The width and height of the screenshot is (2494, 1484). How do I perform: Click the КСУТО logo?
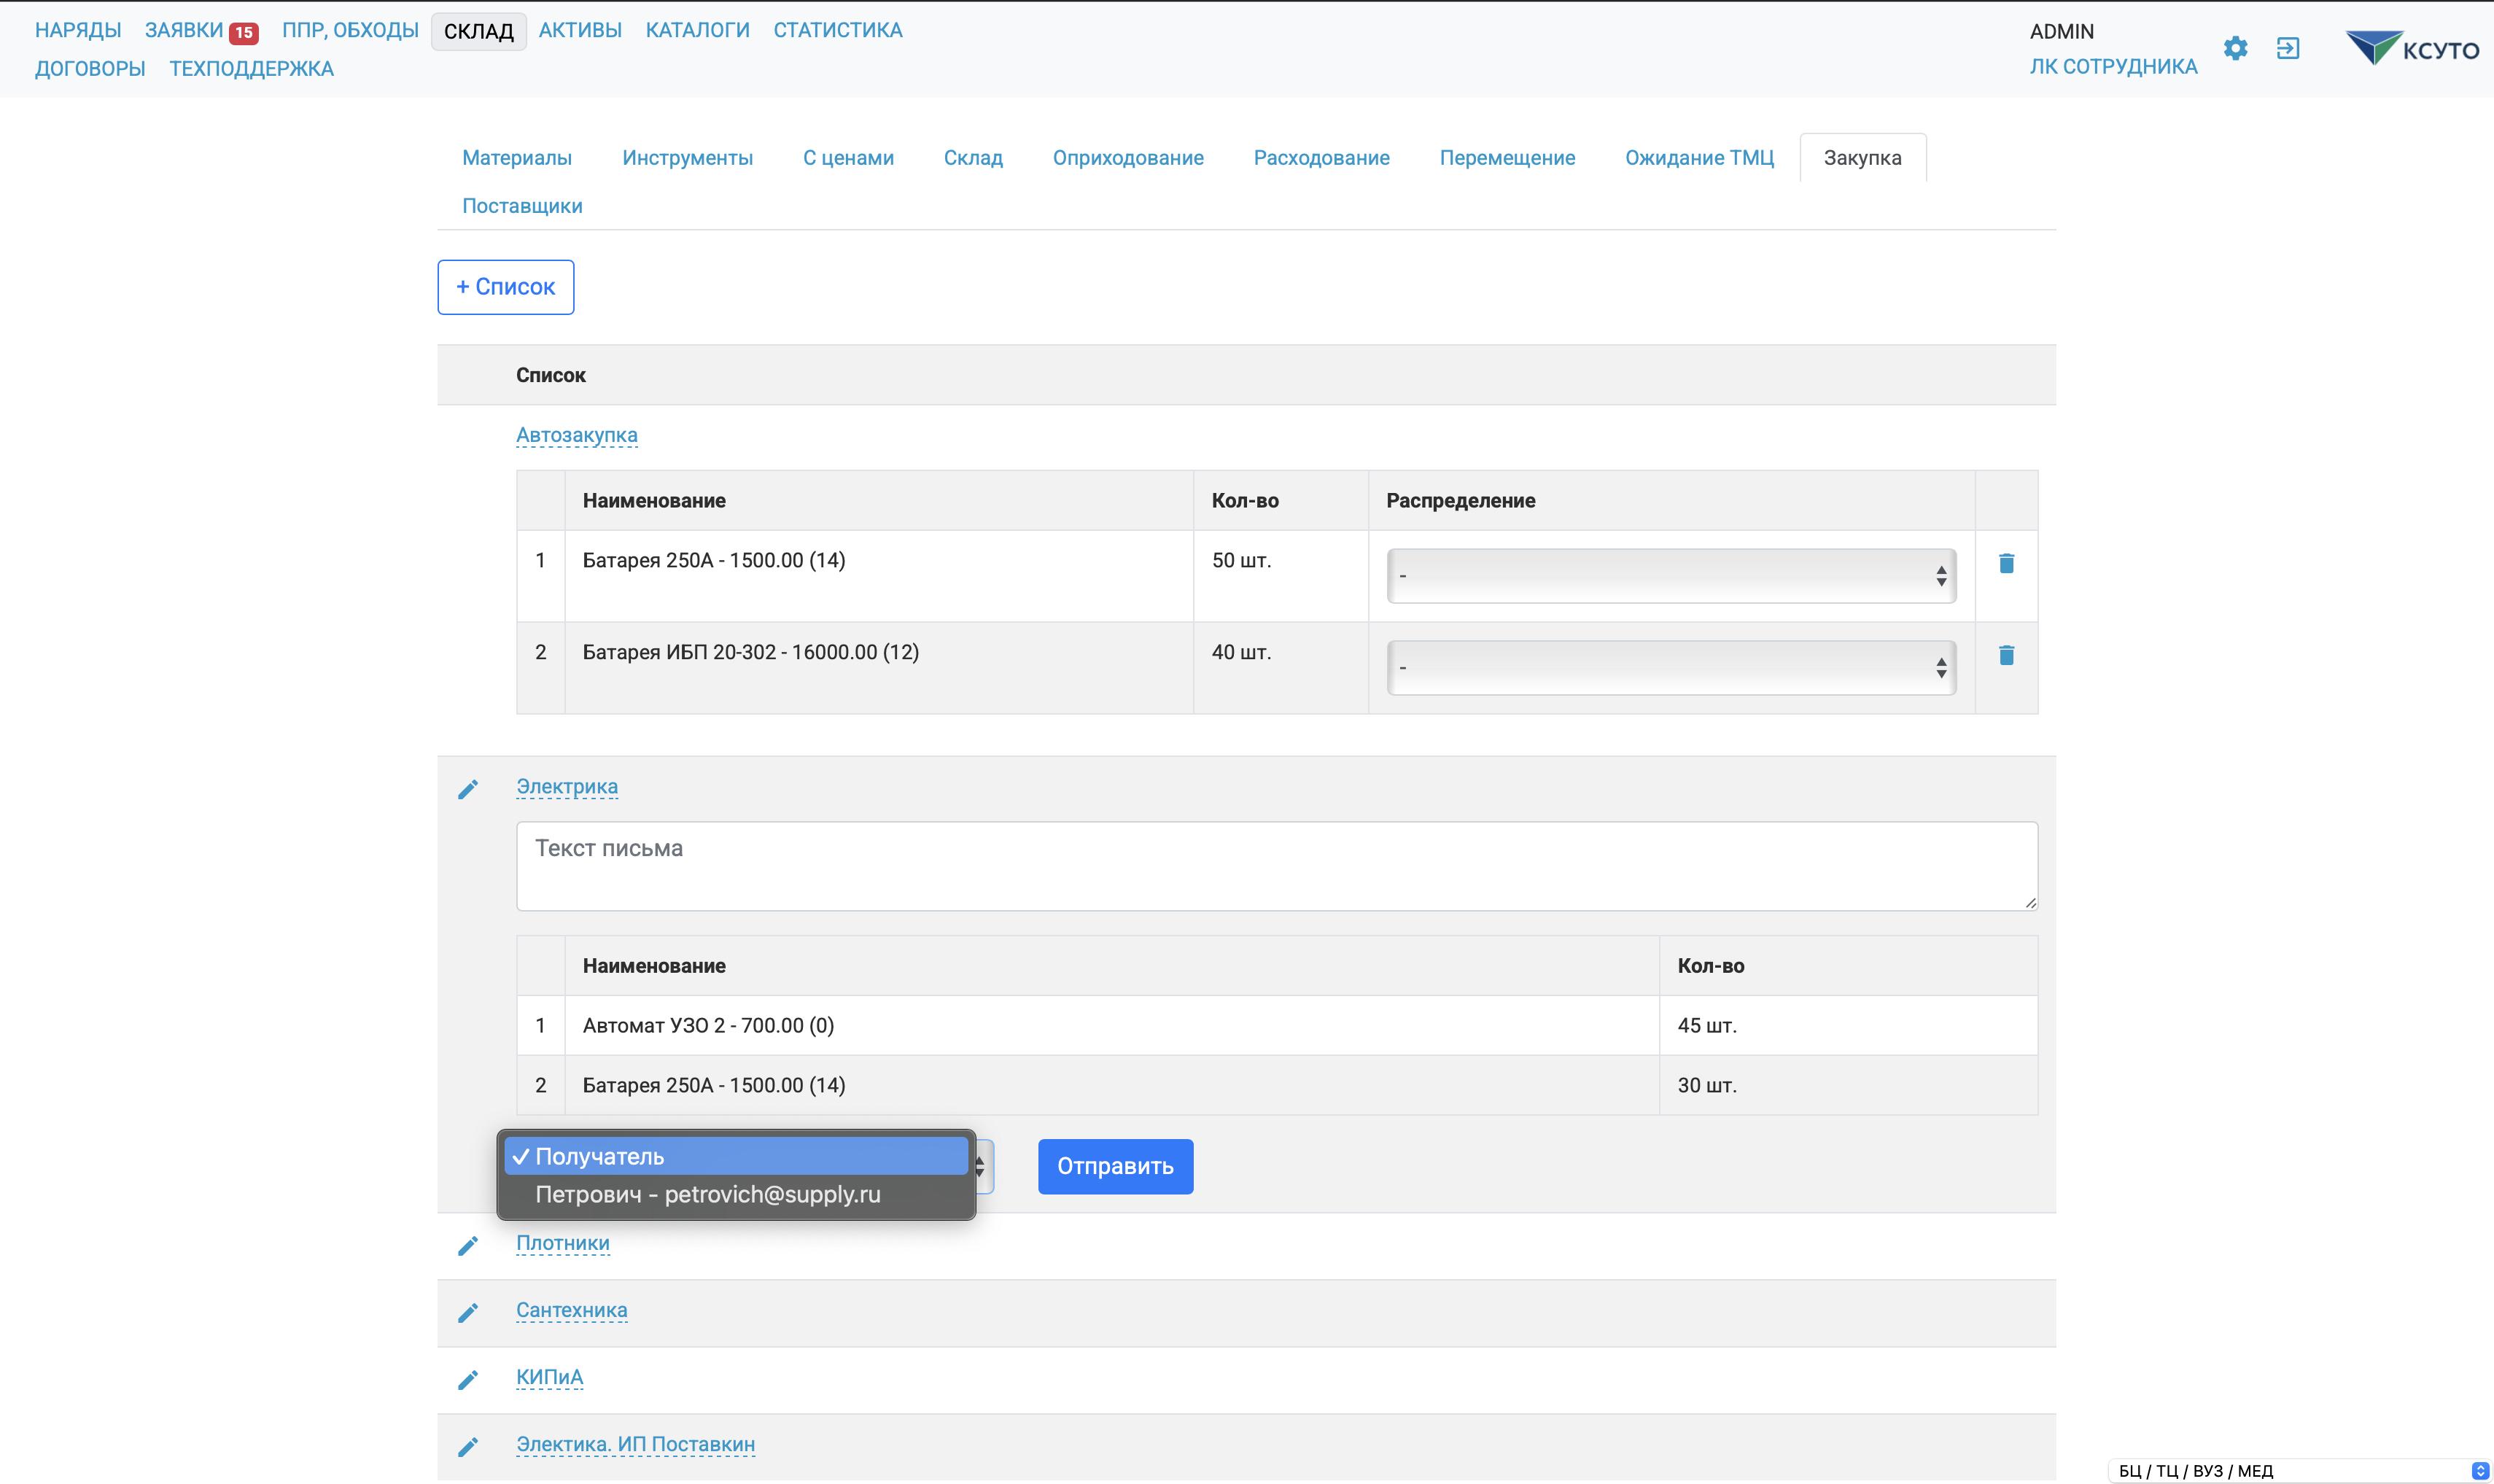[x=2412, y=48]
